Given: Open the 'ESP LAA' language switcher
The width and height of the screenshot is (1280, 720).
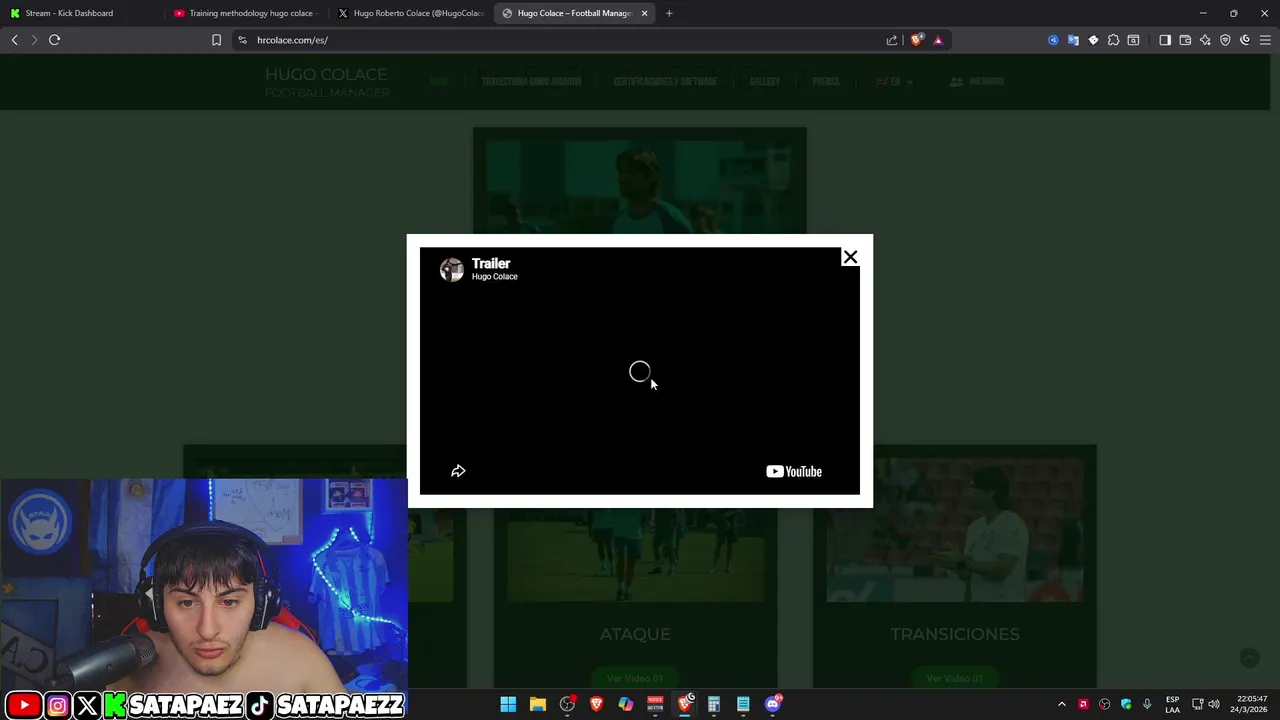Looking at the screenshot, I should (x=1172, y=704).
